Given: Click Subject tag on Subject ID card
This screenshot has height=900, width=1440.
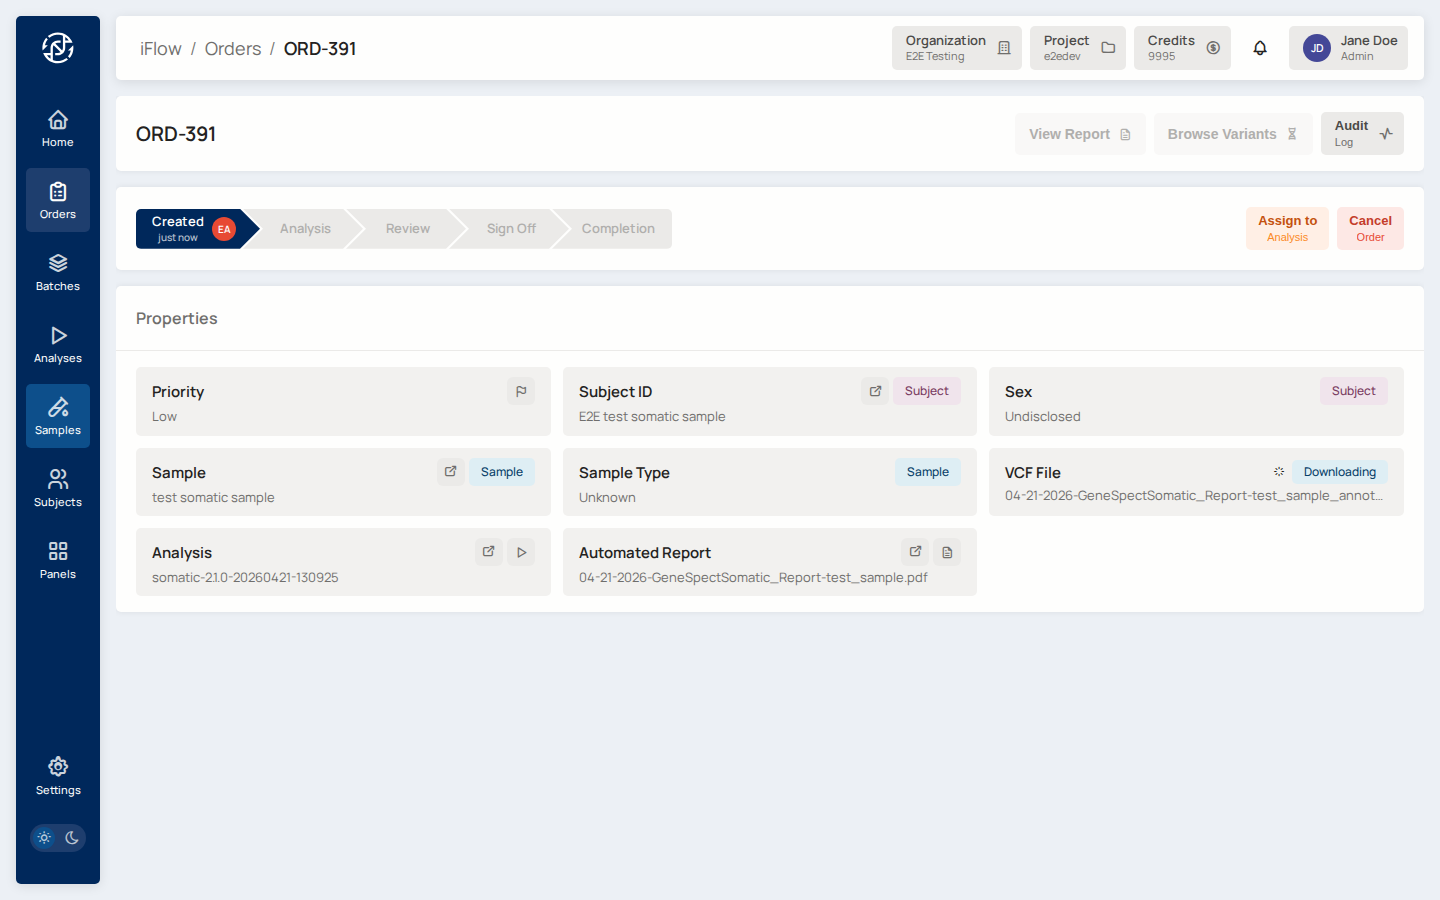Looking at the screenshot, I should (927, 391).
